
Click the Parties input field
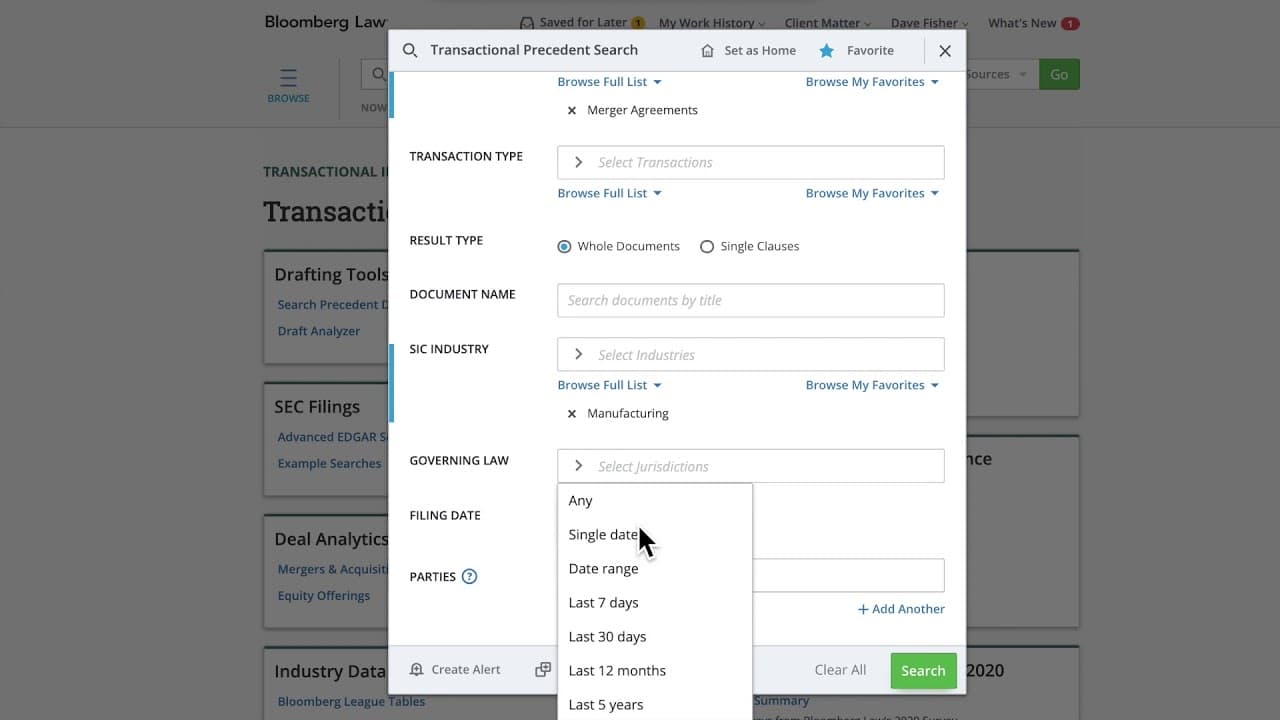click(x=848, y=575)
